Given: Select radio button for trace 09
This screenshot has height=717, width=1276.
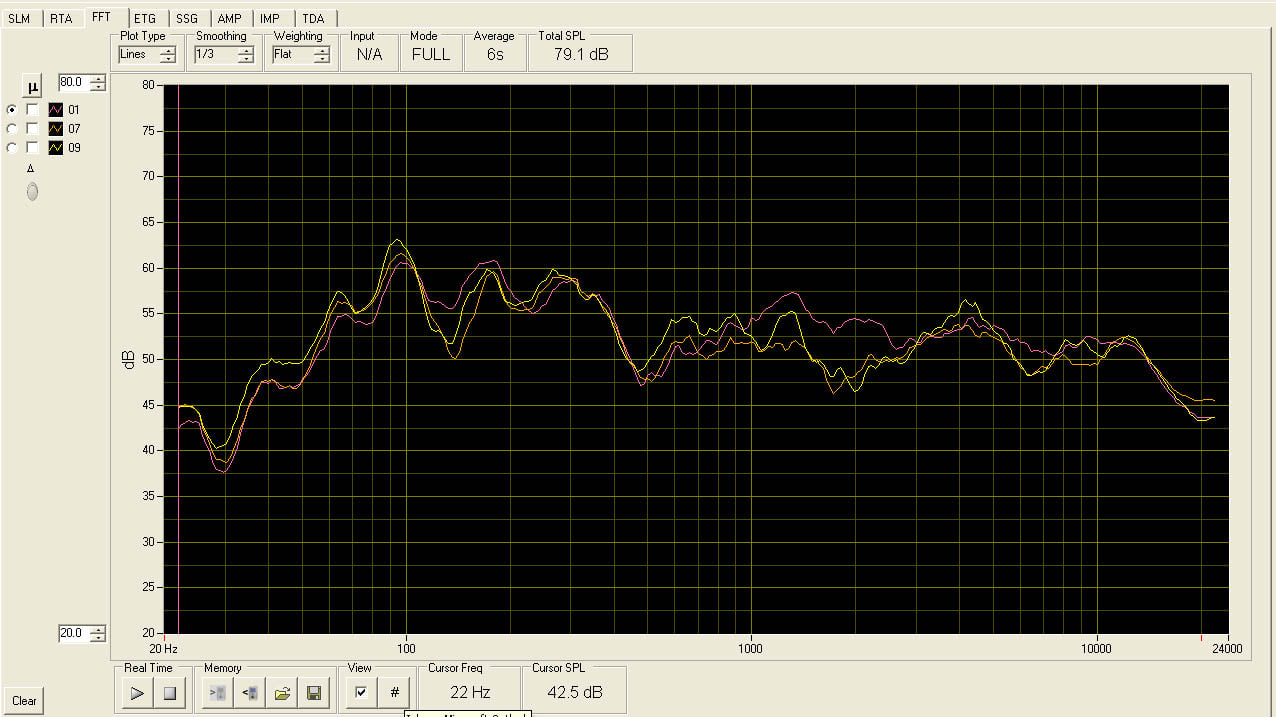Looking at the screenshot, I should (12, 148).
